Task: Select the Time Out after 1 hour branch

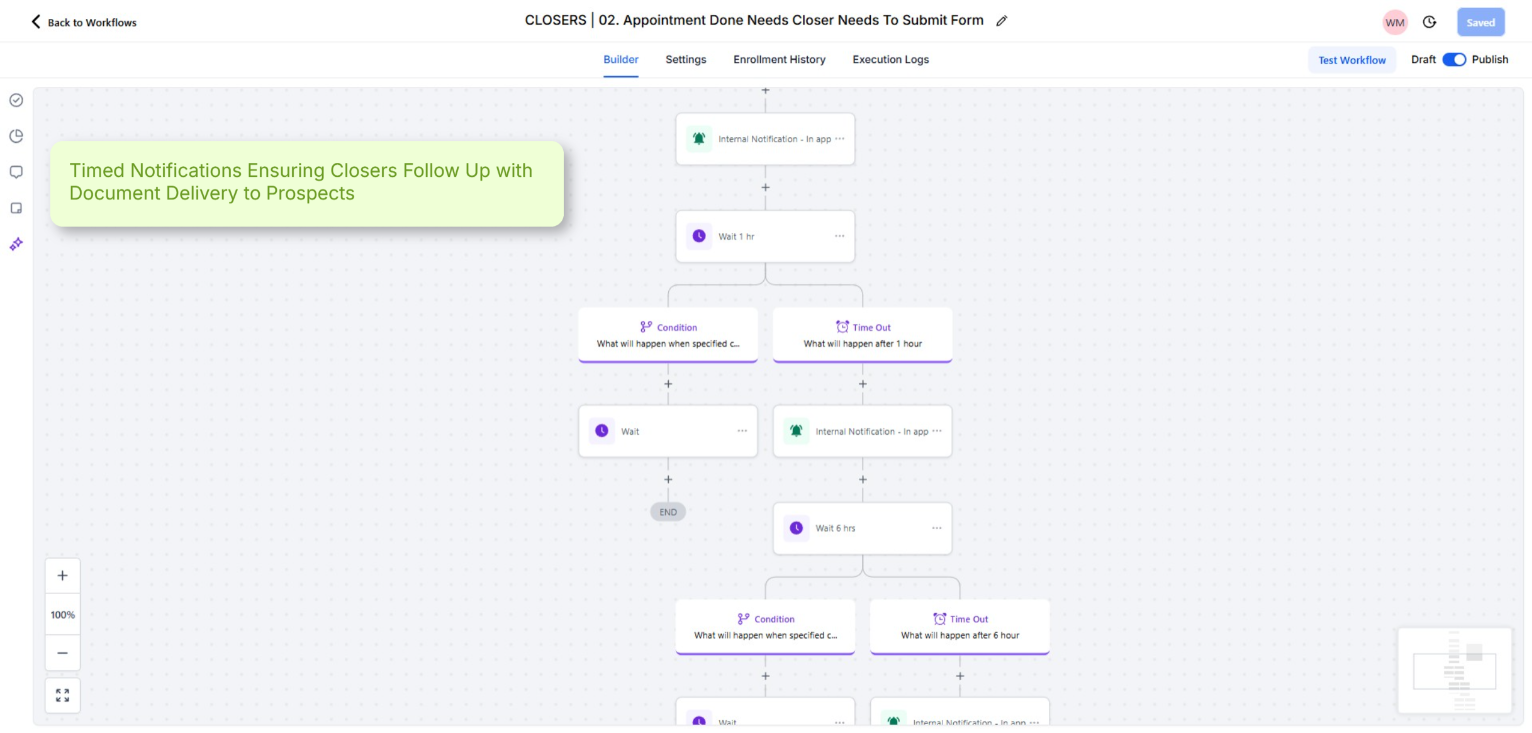Action: (x=862, y=335)
